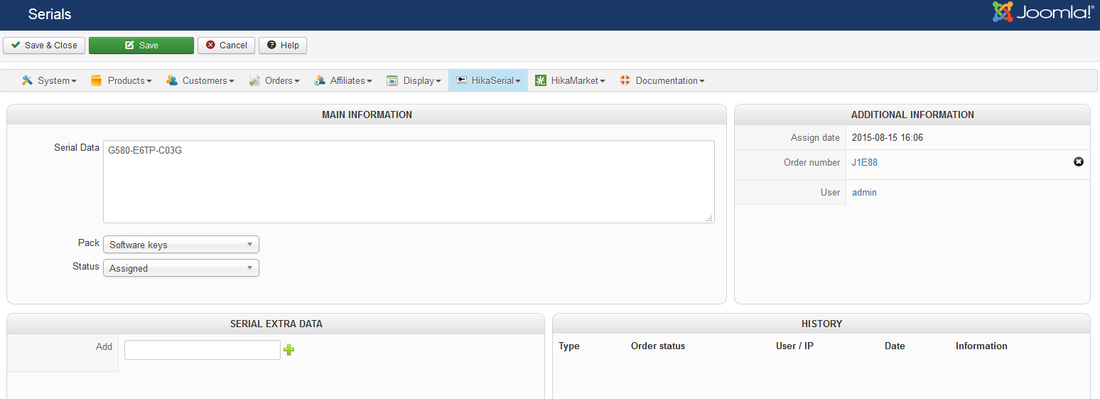Click the Add extra data input field
1100x399 pixels.
tap(203, 350)
